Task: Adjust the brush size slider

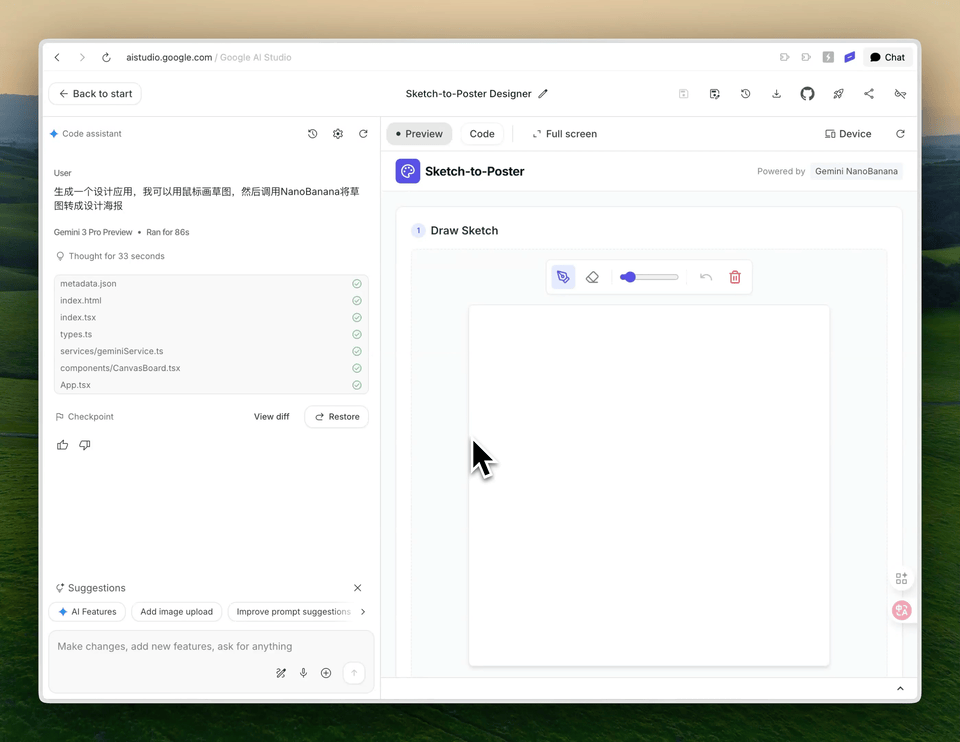Action: pos(649,277)
